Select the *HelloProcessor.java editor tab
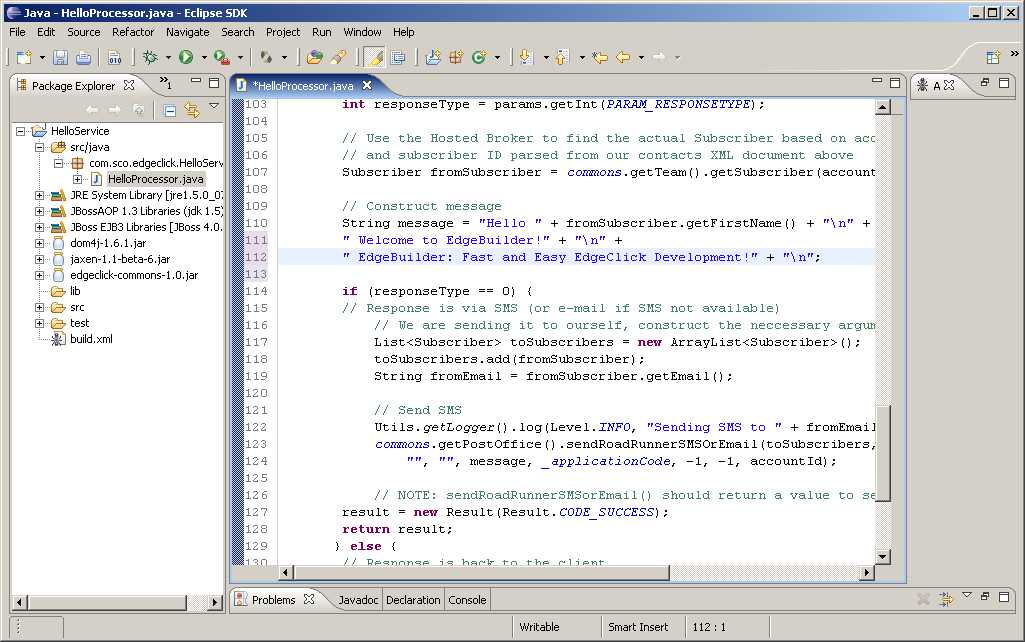 tap(303, 86)
